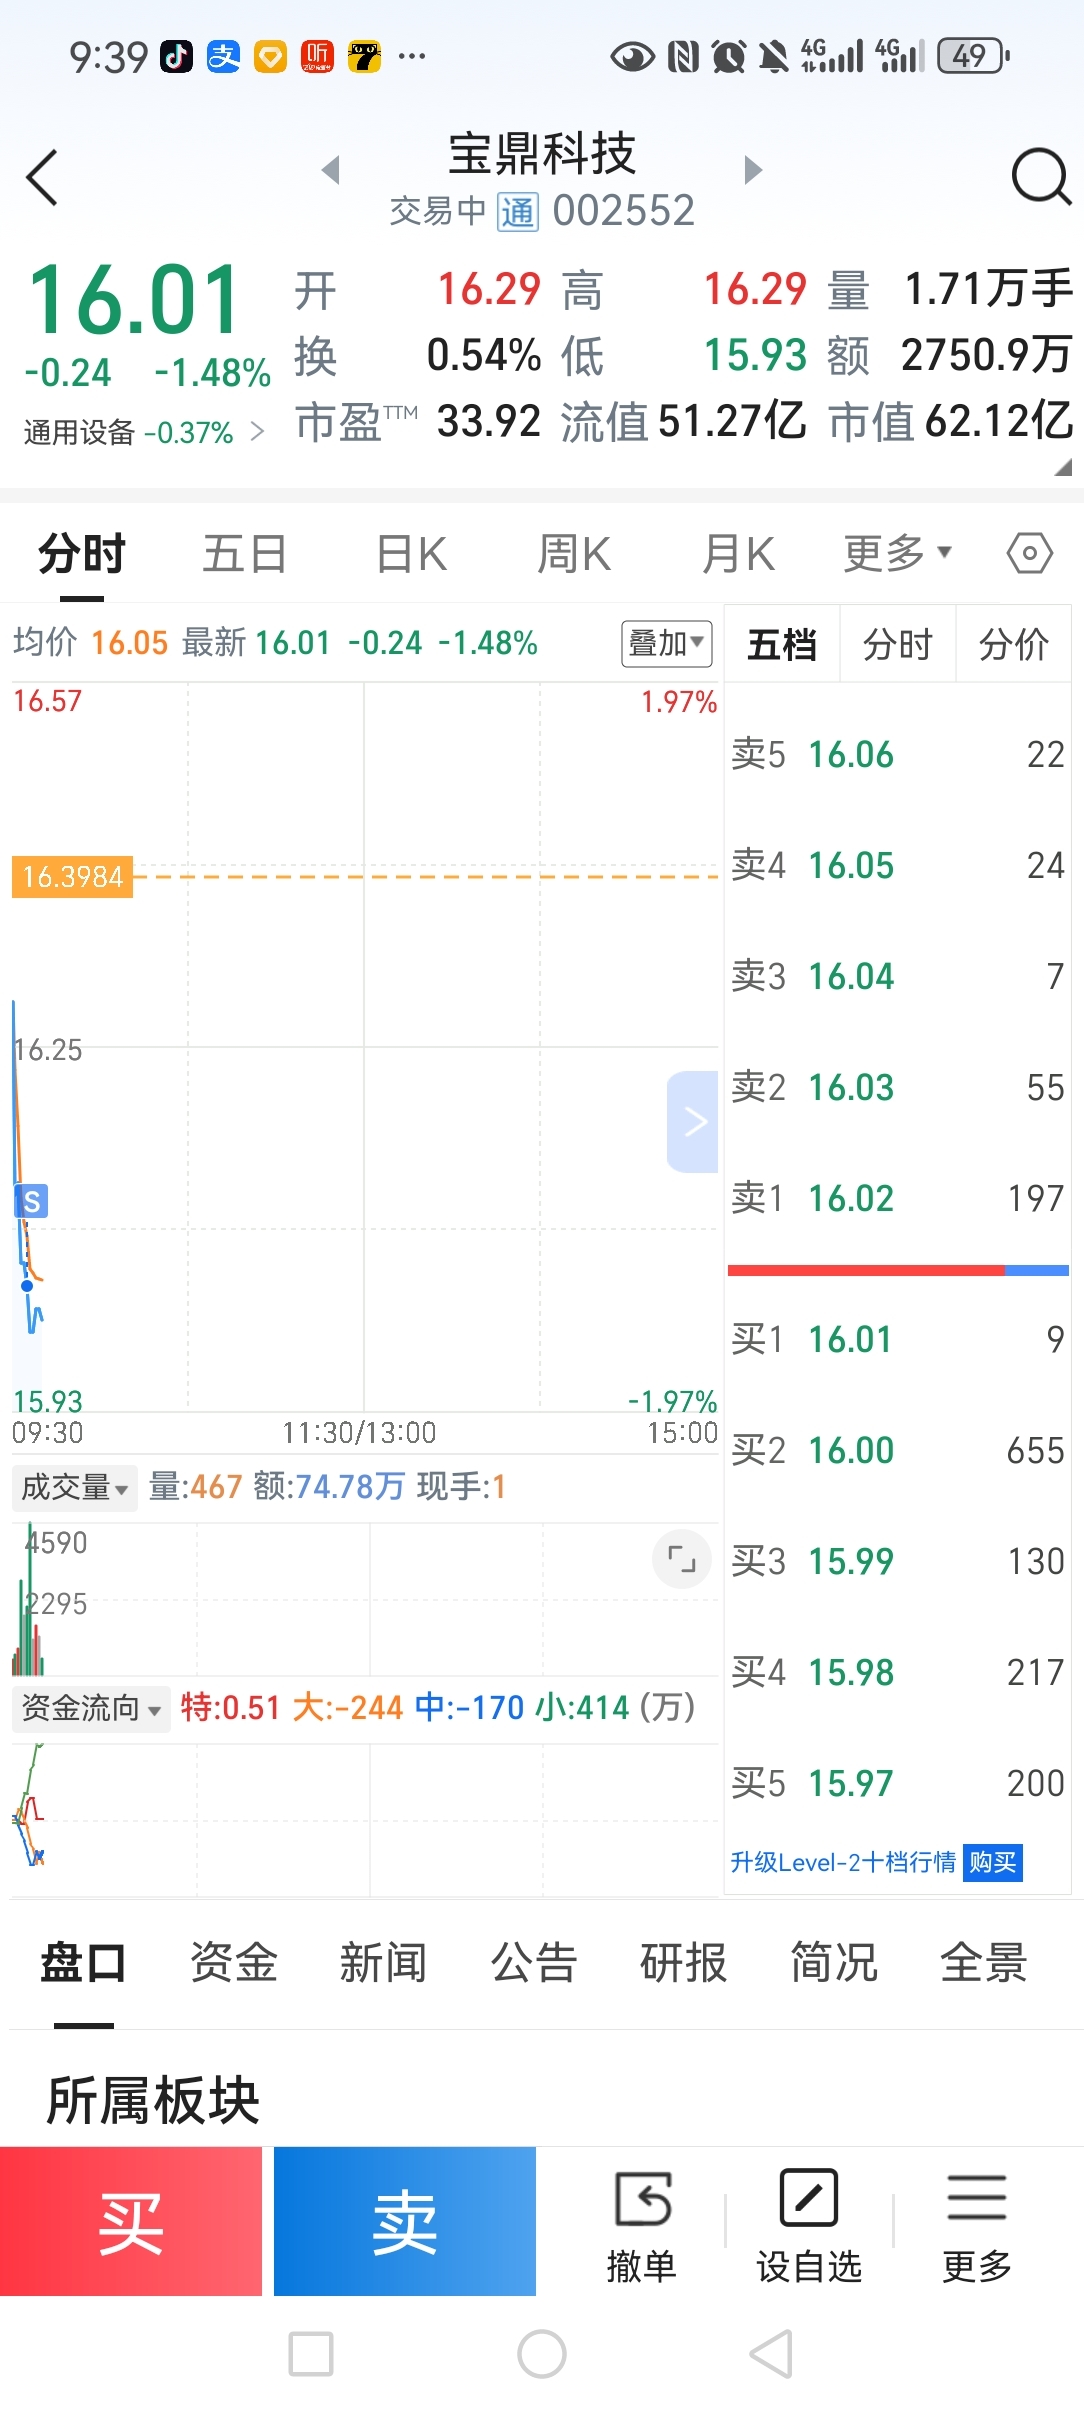The width and height of the screenshot is (1084, 2412).
Task: Switch to the 日K chart tab
Action: [x=411, y=553]
